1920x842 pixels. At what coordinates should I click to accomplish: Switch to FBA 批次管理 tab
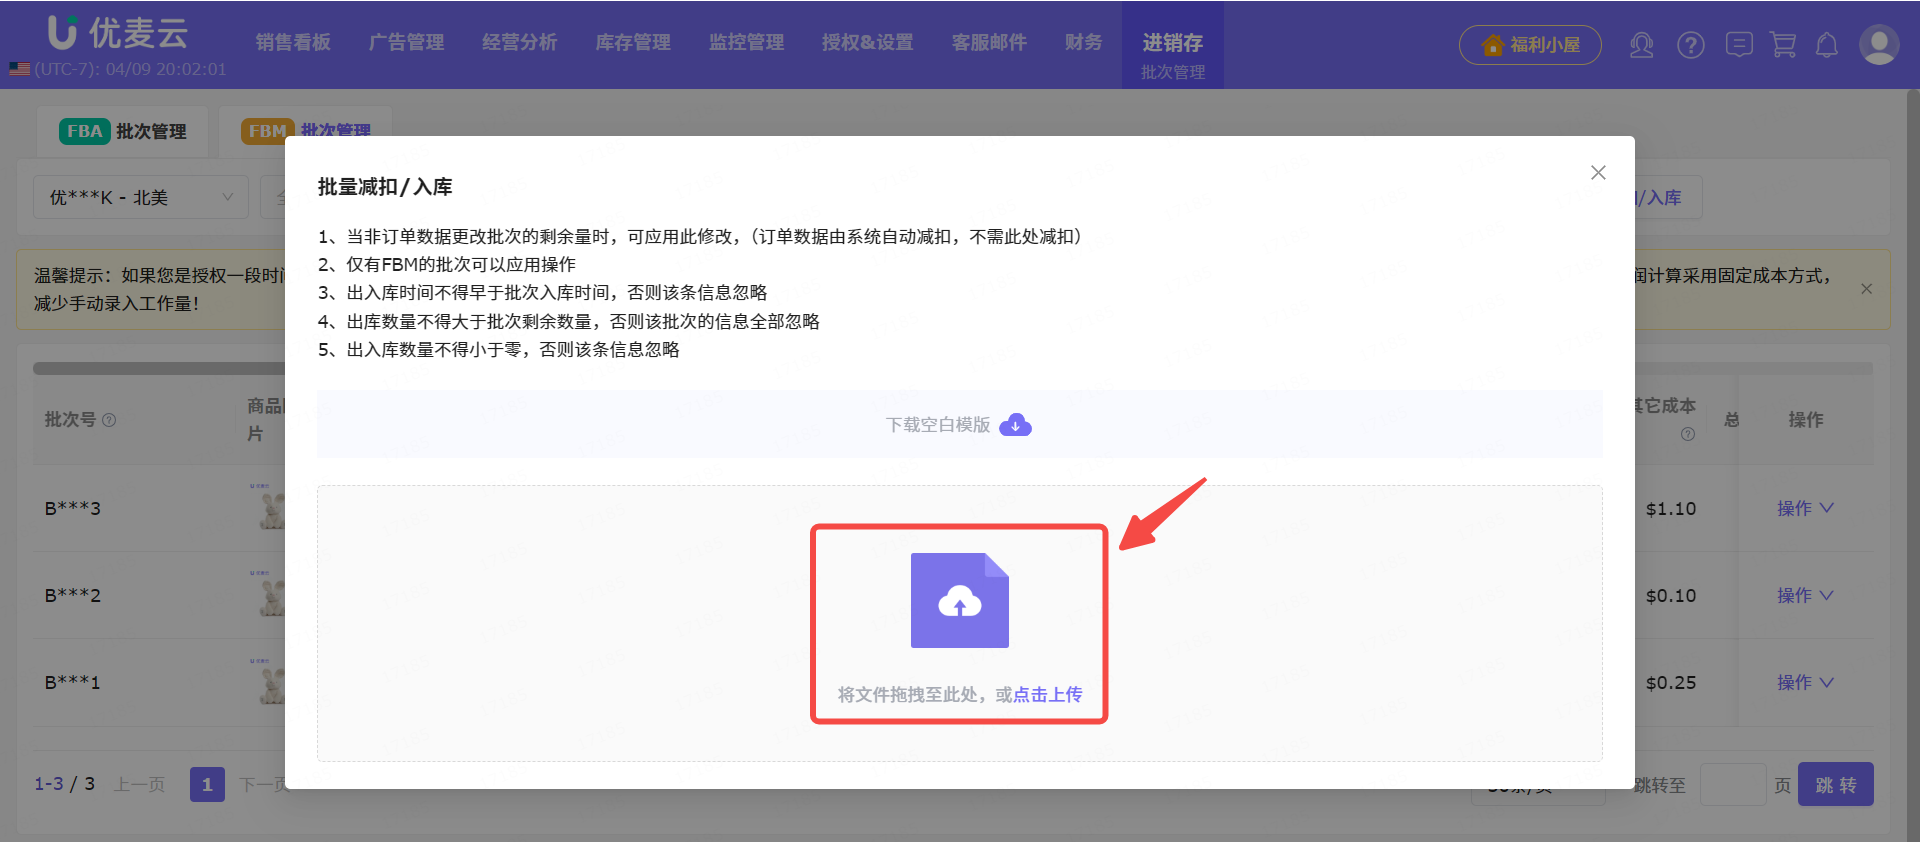pyautogui.click(x=123, y=132)
